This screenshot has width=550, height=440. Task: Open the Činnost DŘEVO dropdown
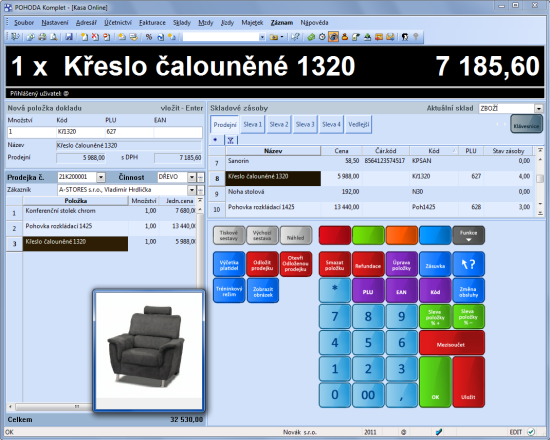[x=192, y=177]
